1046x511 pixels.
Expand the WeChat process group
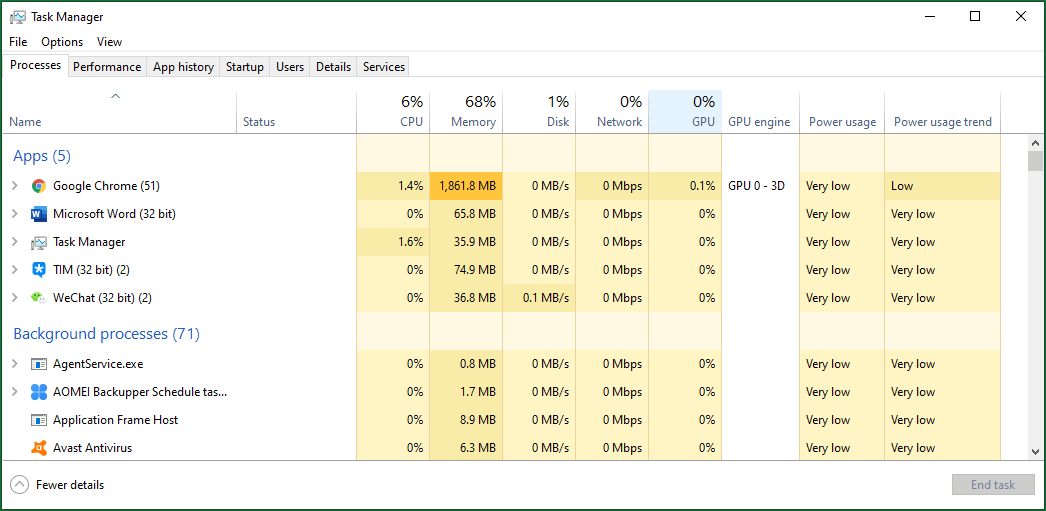[x=15, y=298]
